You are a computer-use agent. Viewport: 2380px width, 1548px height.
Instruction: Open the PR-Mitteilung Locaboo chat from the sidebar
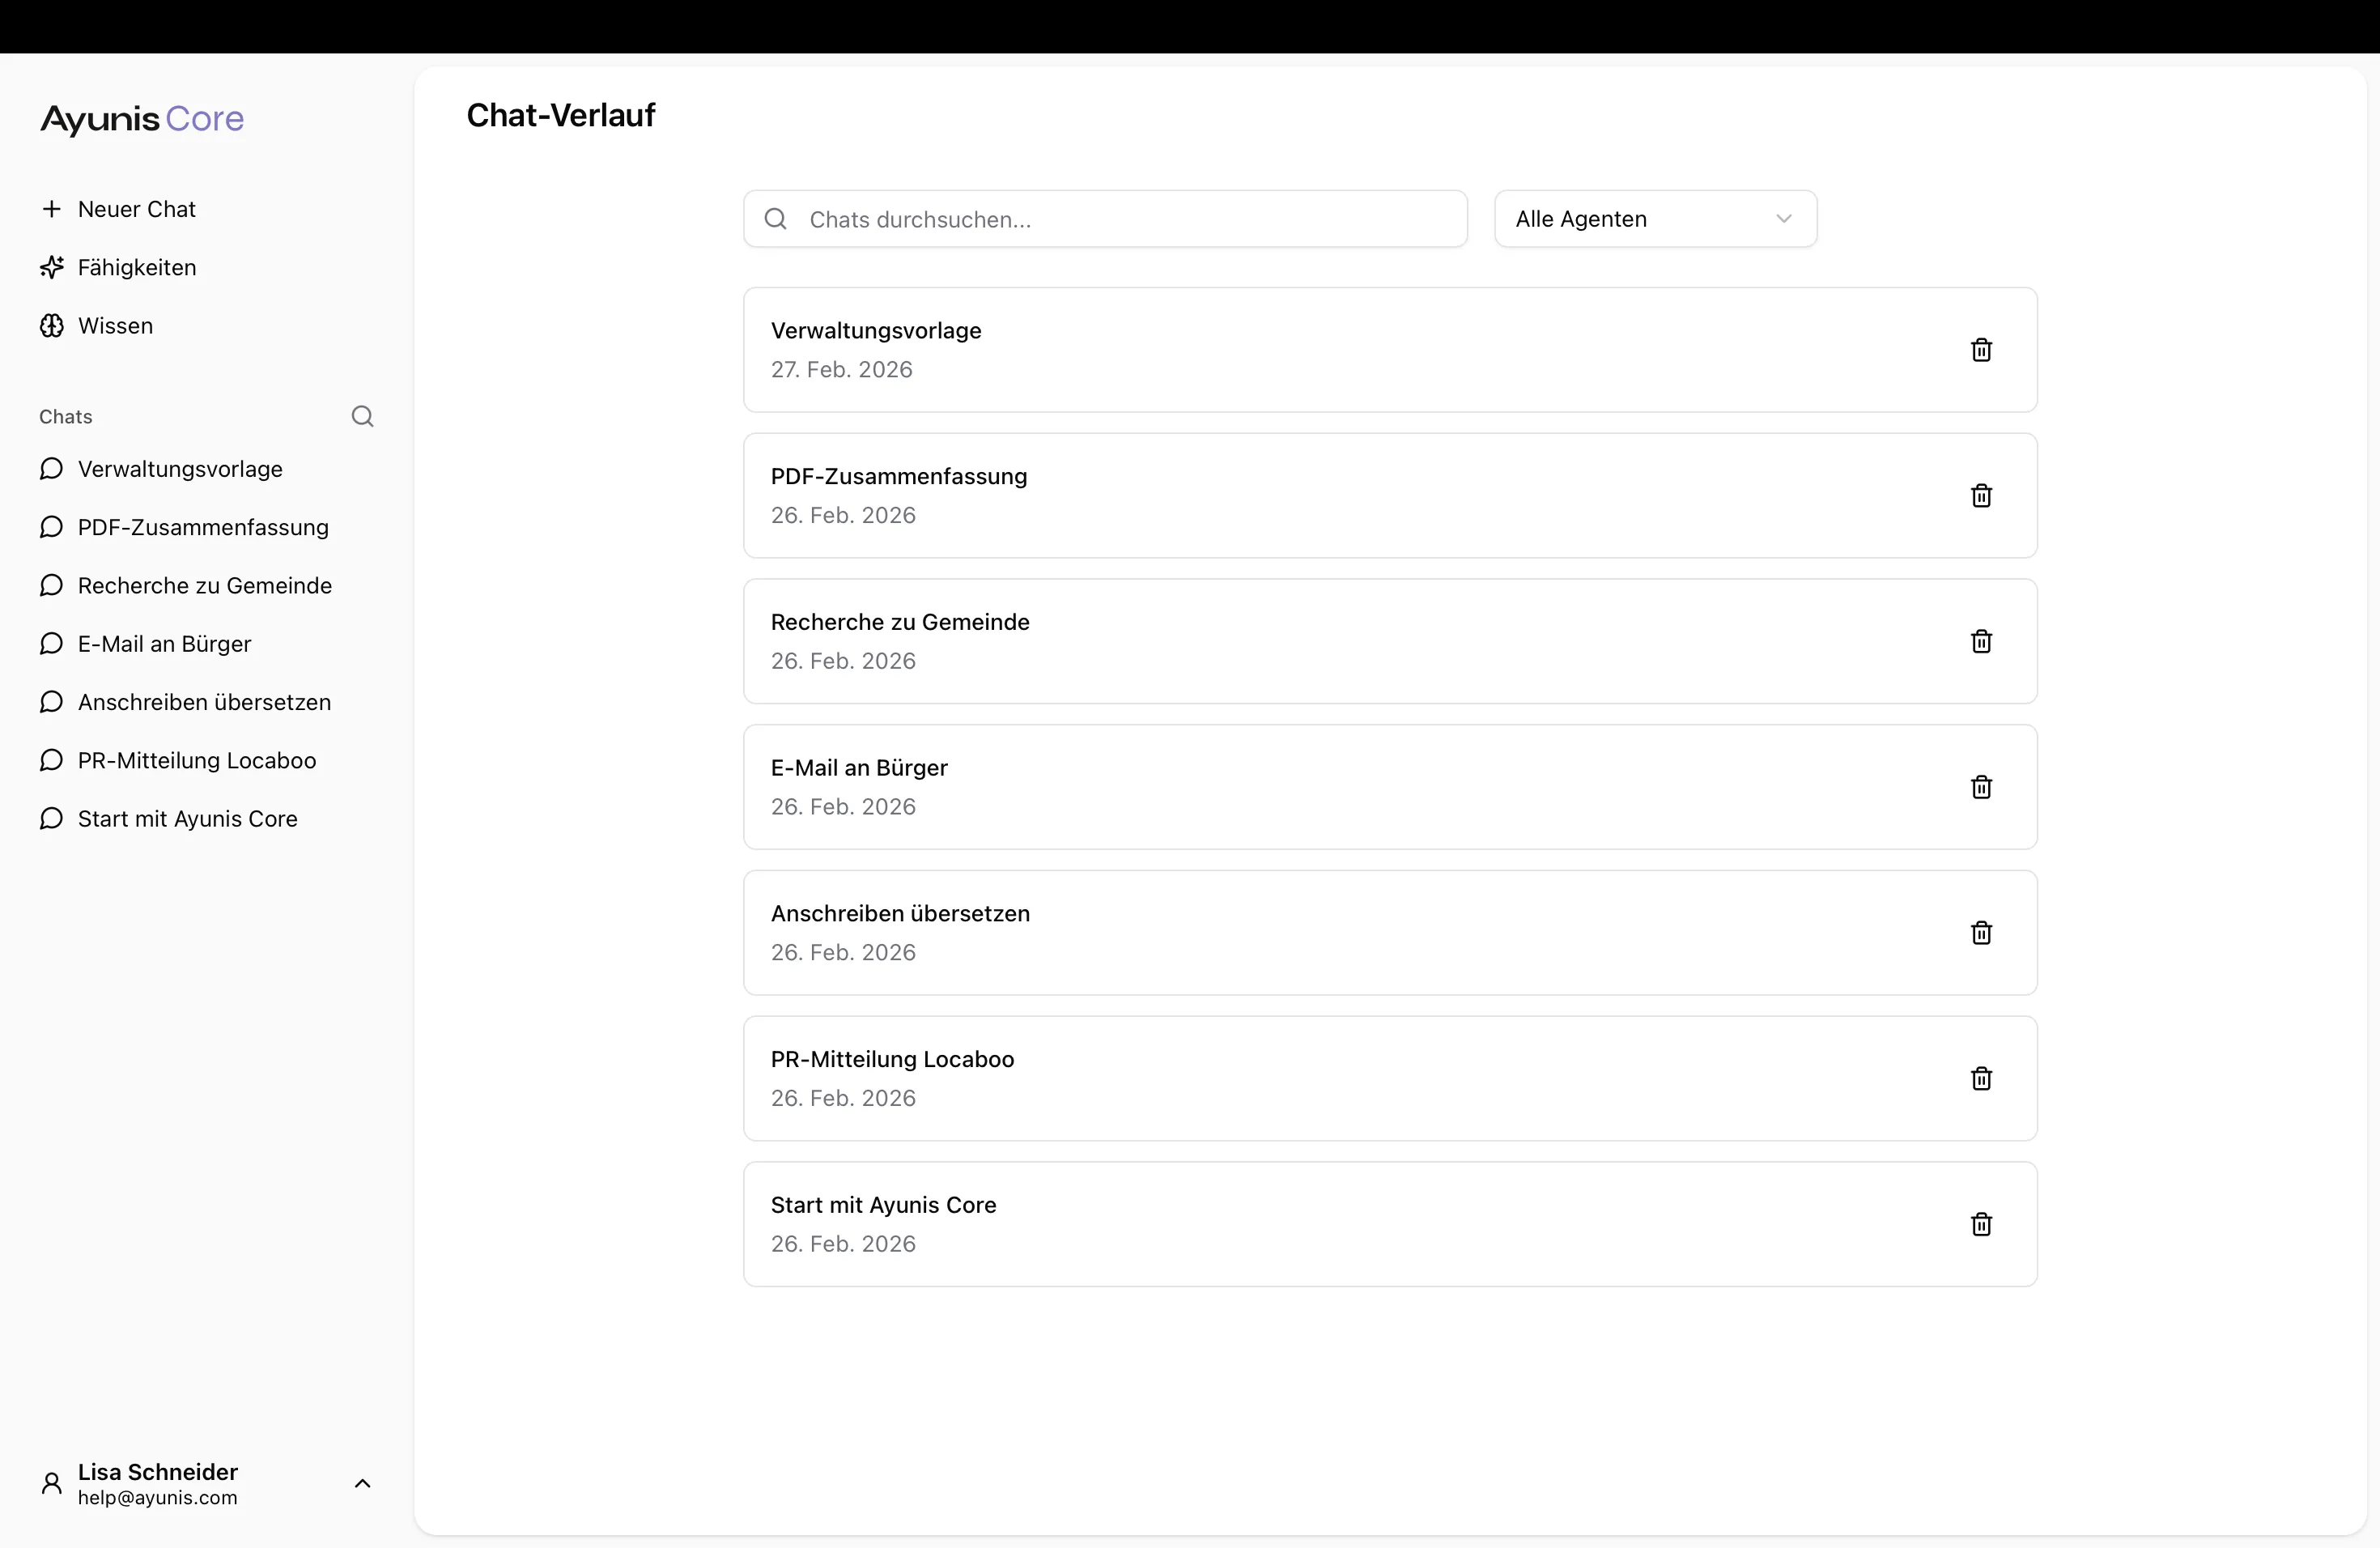196,760
